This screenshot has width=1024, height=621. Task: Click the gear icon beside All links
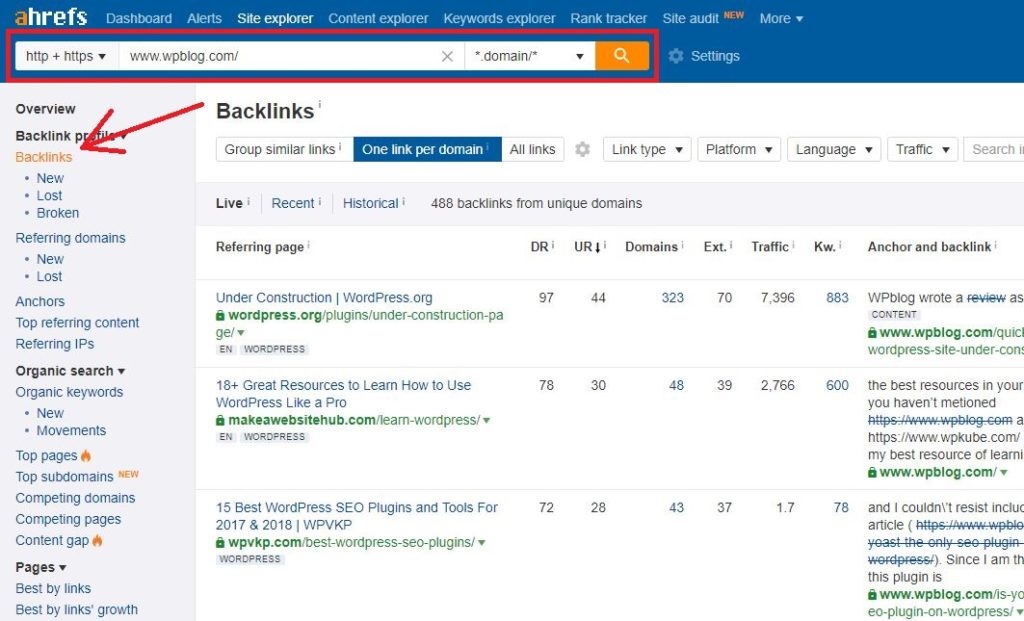tap(583, 150)
